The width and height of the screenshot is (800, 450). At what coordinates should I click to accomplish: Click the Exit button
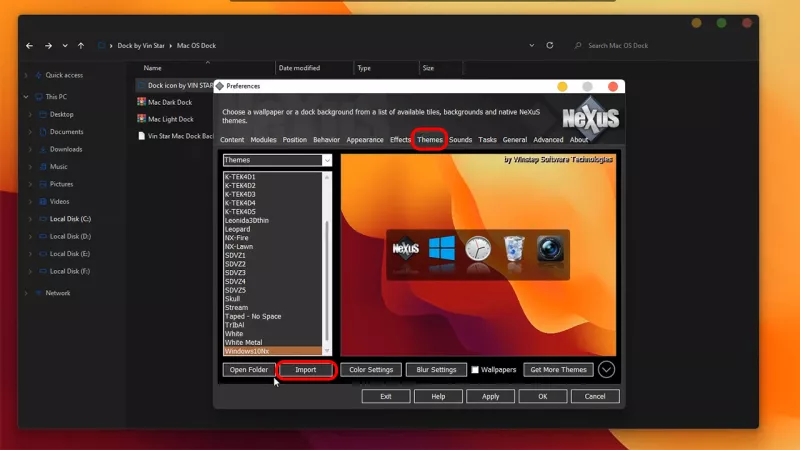[386, 396]
